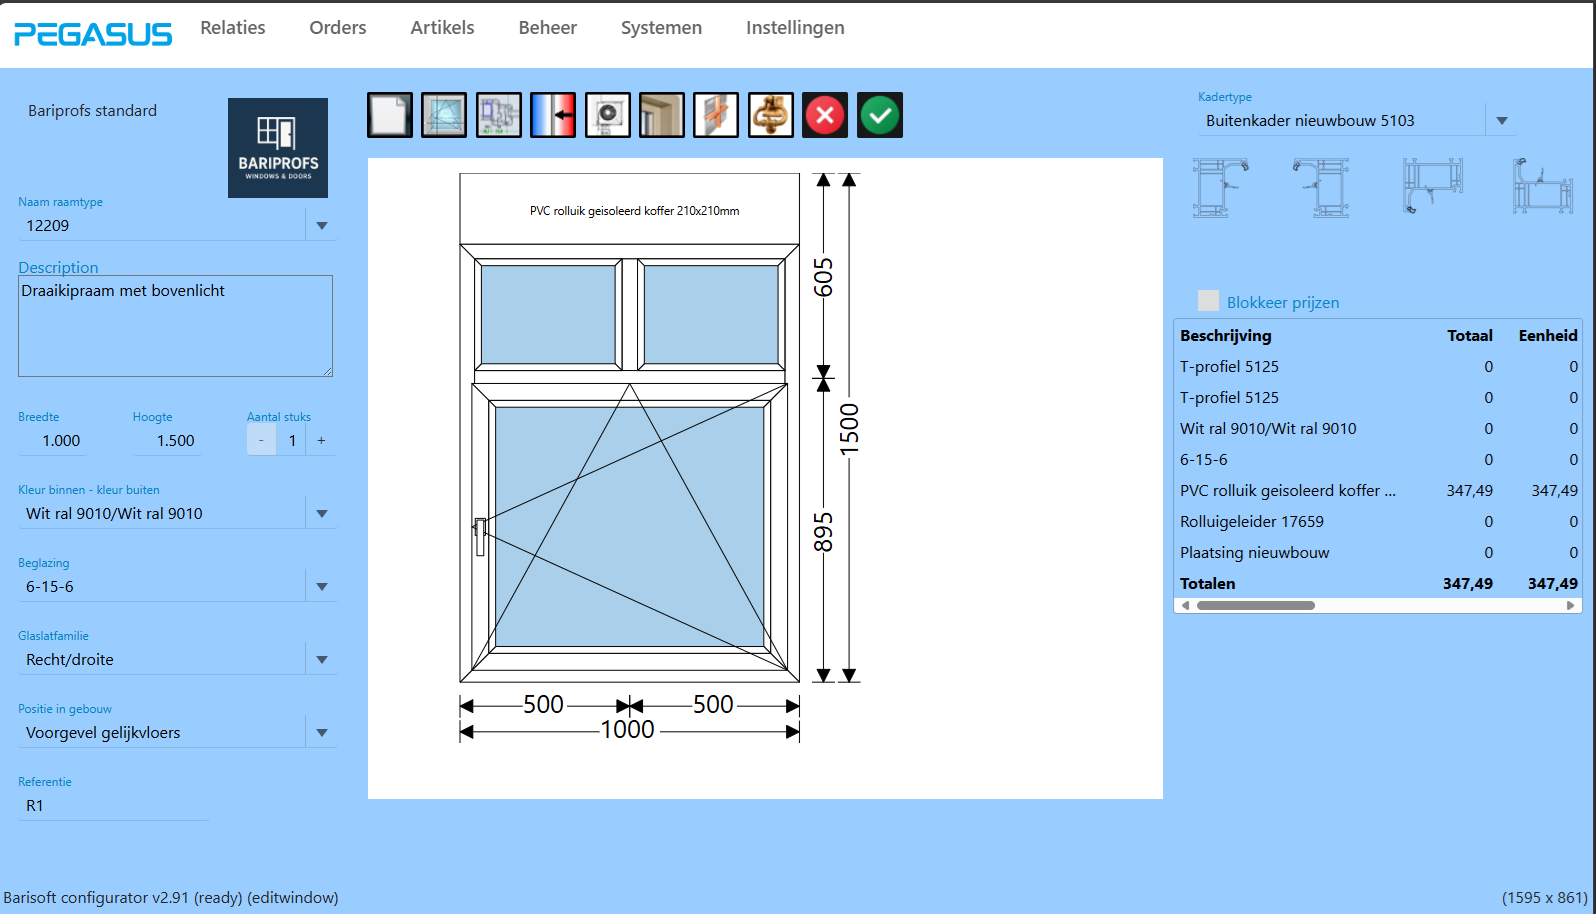The height and width of the screenshot is (914, 1596).
Task: Click the window handle in the drawing
Action: (480, 536)
